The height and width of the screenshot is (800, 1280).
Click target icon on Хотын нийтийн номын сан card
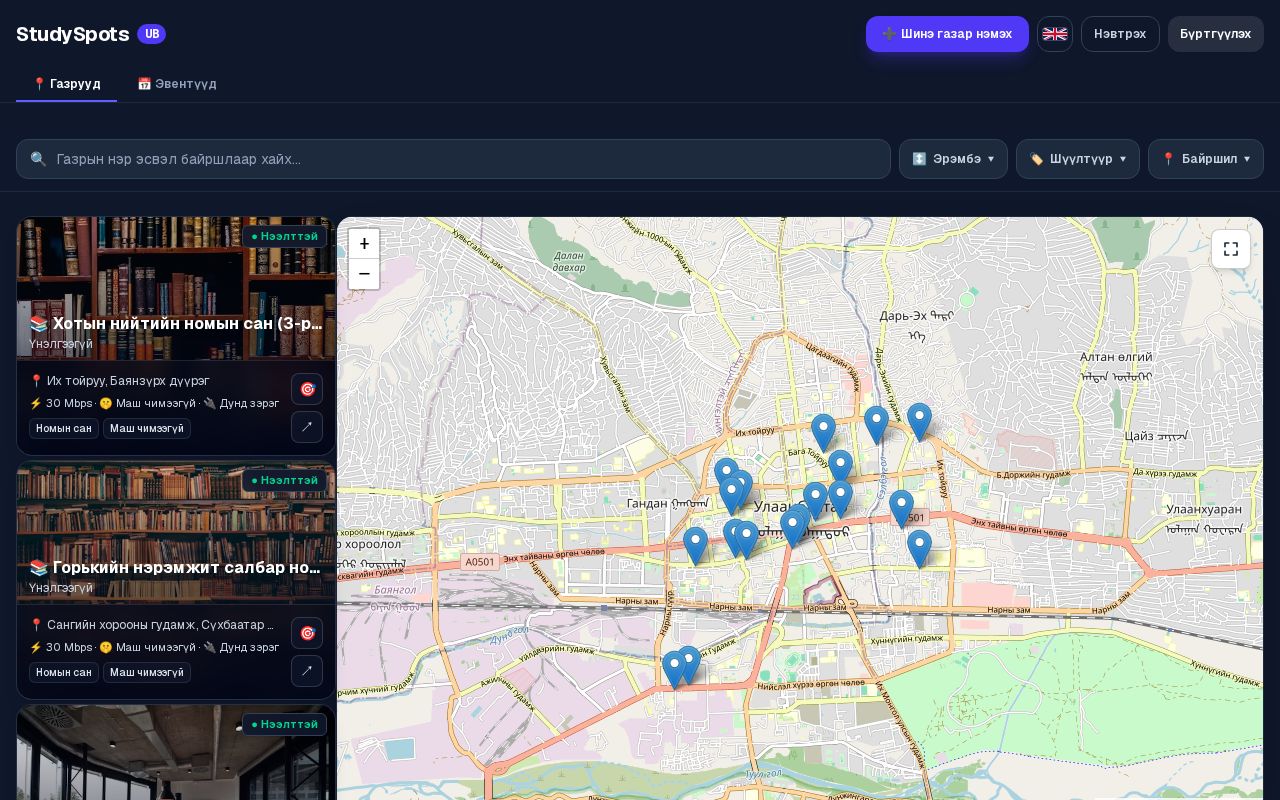pos(307,389)
